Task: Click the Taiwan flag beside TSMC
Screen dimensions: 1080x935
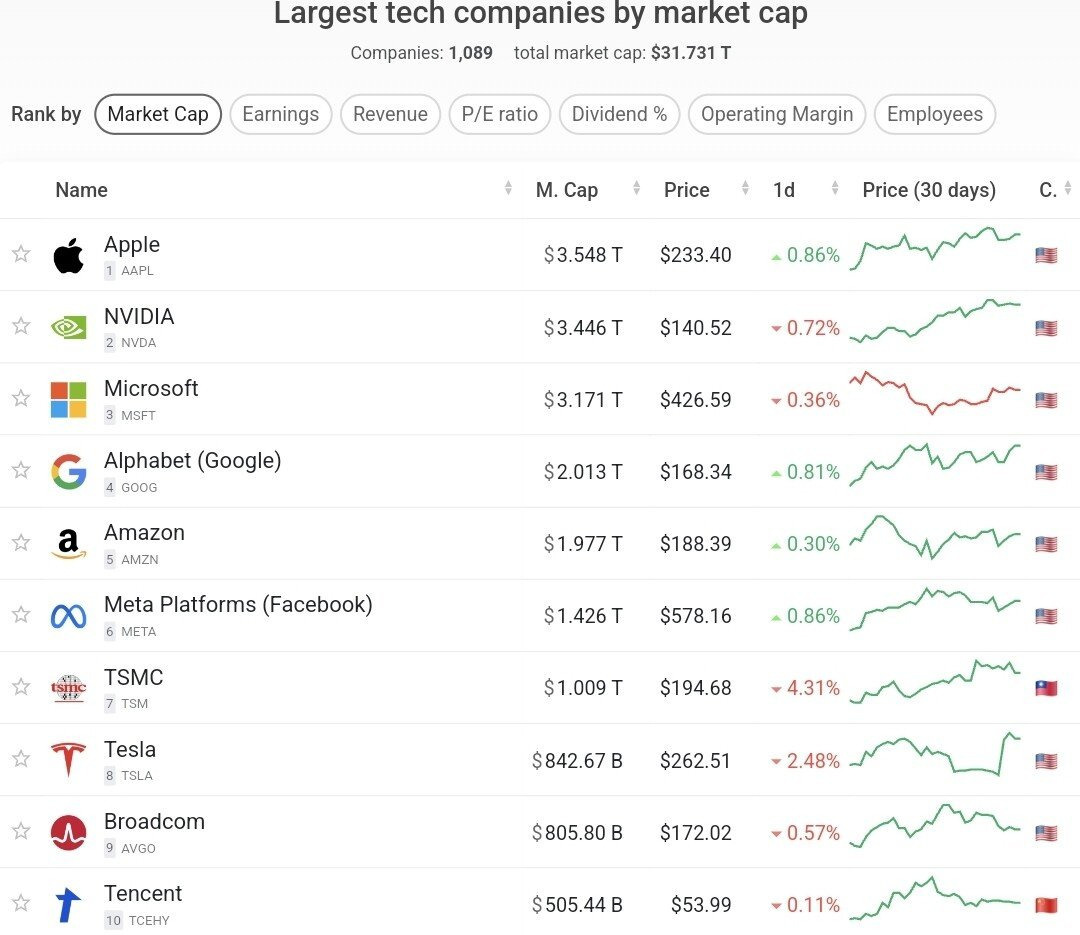Action: point(1046,688)
